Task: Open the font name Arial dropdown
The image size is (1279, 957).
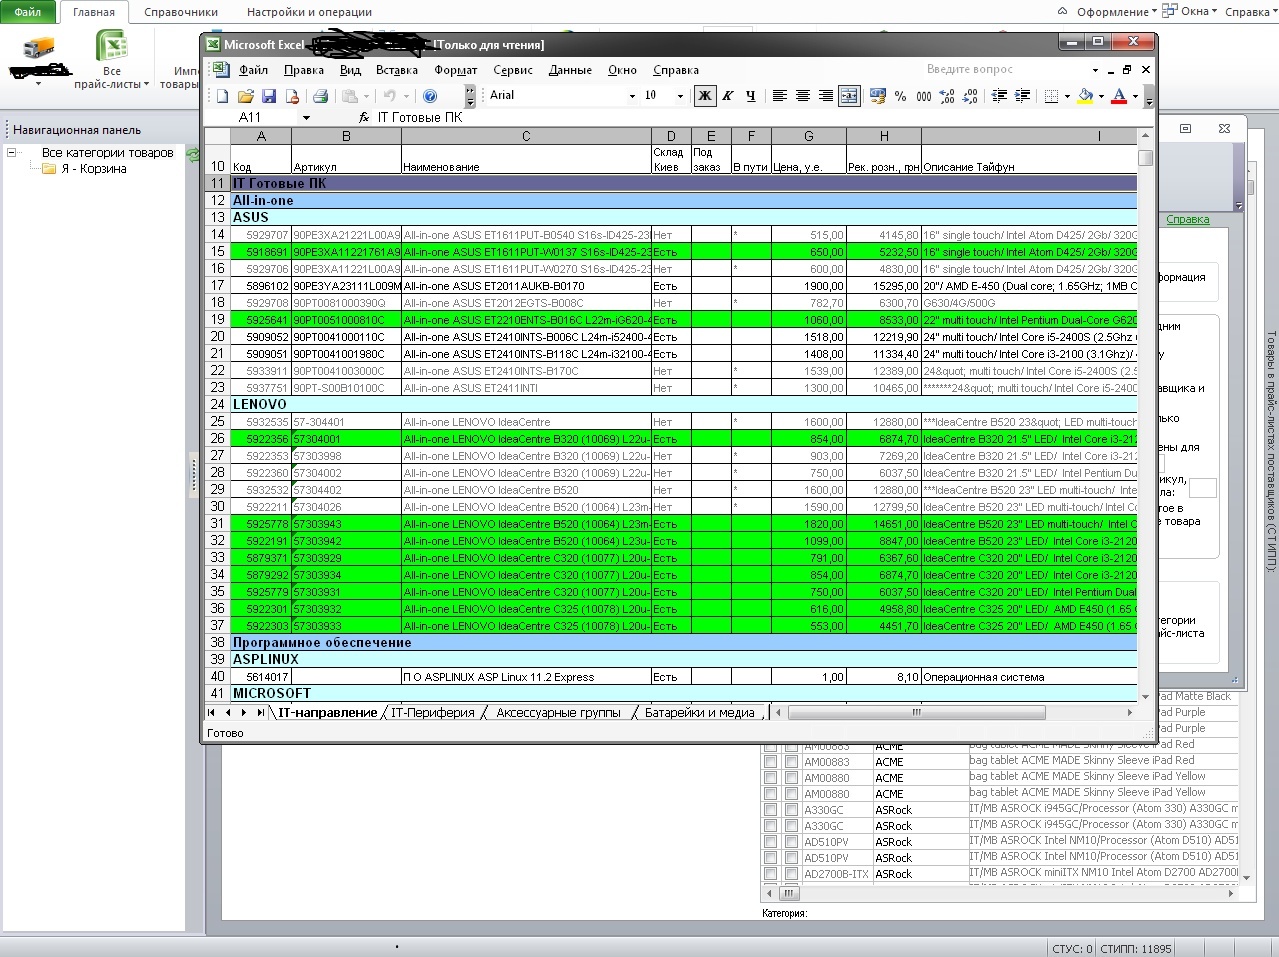Action: click(x=632, y=96)
